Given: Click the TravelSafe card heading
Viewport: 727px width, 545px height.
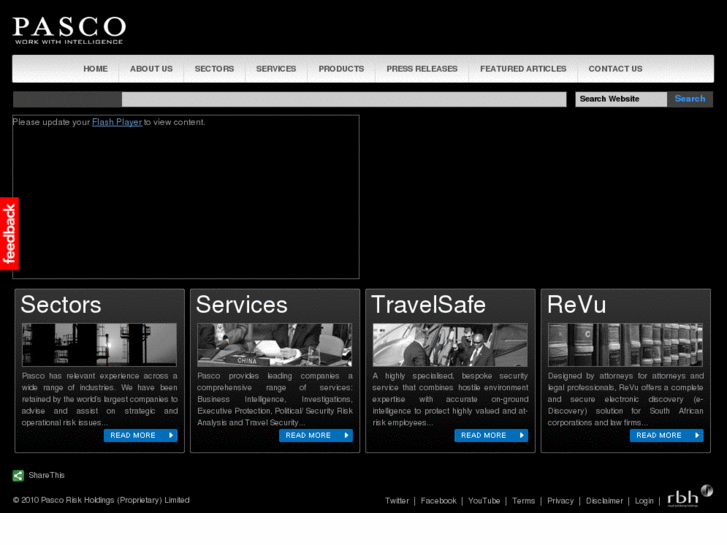Looking at the screenshot, I should [x=428, y=305].
